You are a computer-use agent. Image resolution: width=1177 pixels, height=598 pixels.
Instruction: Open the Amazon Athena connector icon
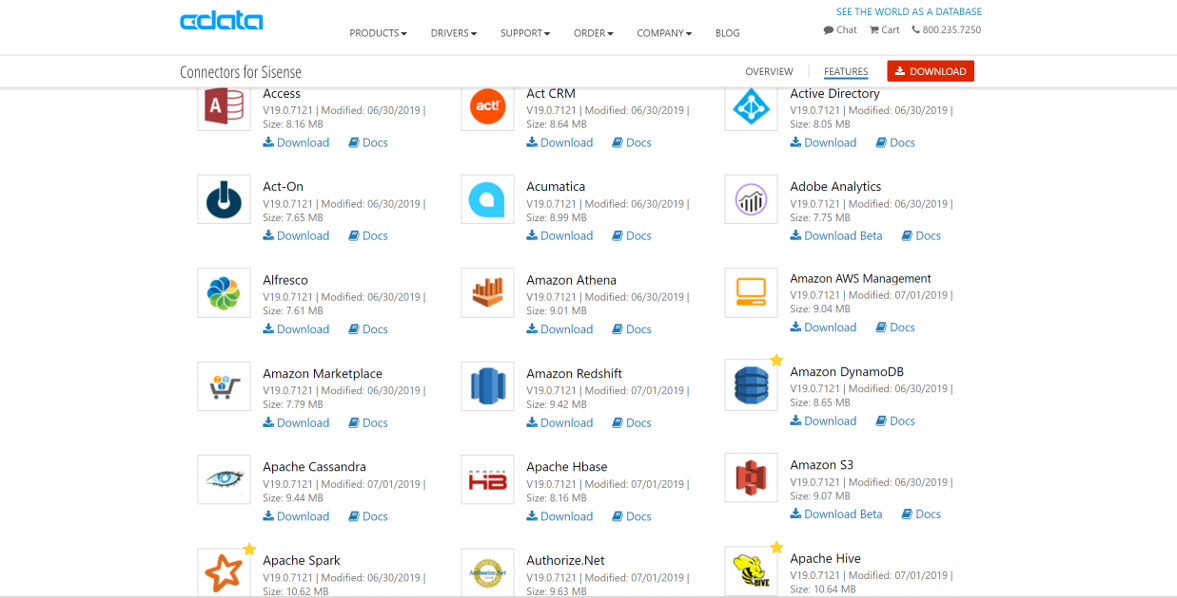coord(487,293)
